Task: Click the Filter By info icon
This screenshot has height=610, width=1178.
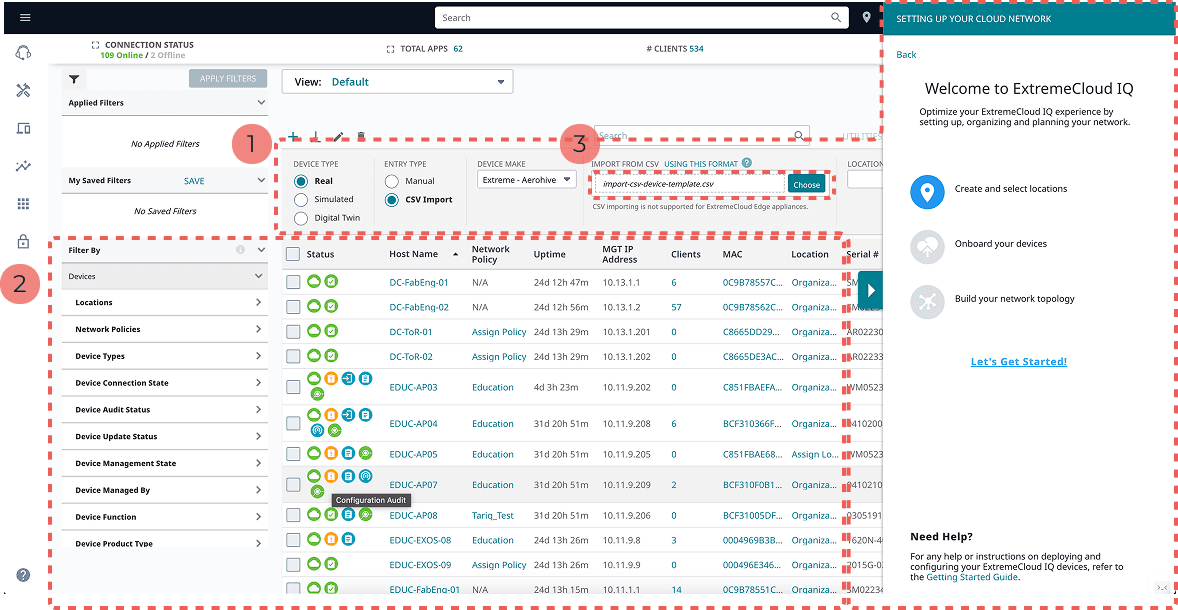Action: click(x=240, y=249)
